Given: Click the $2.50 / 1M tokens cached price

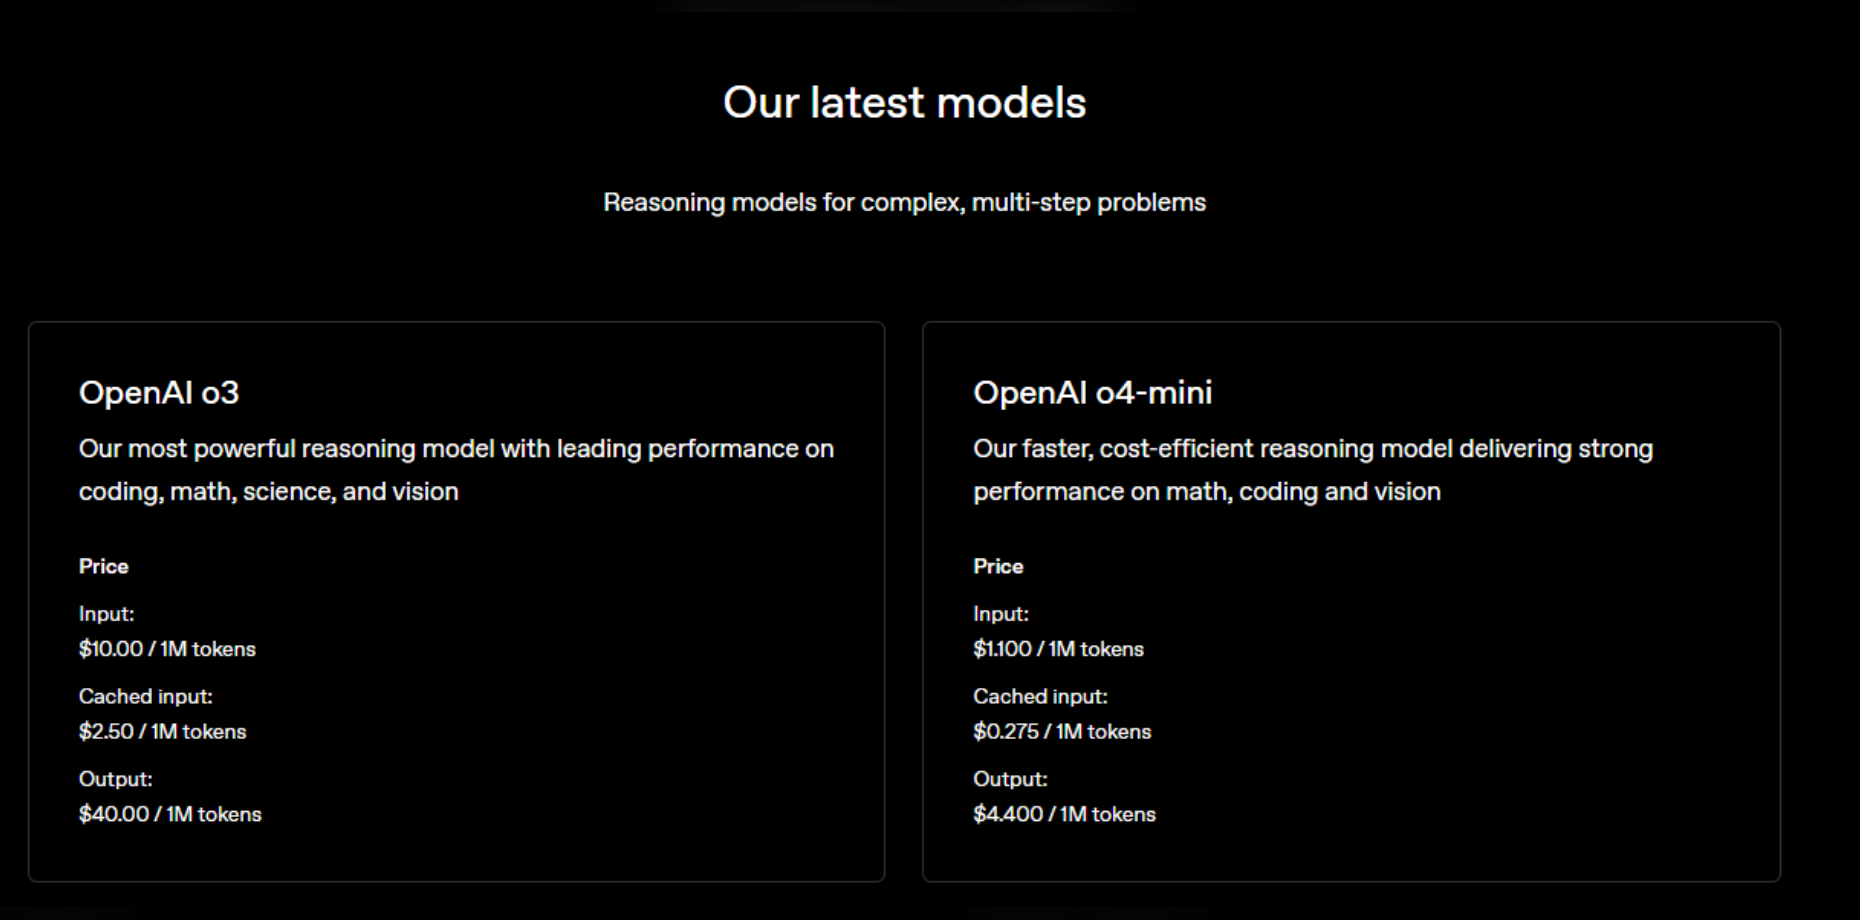Looking at the screenshot, I should point(162,731).
